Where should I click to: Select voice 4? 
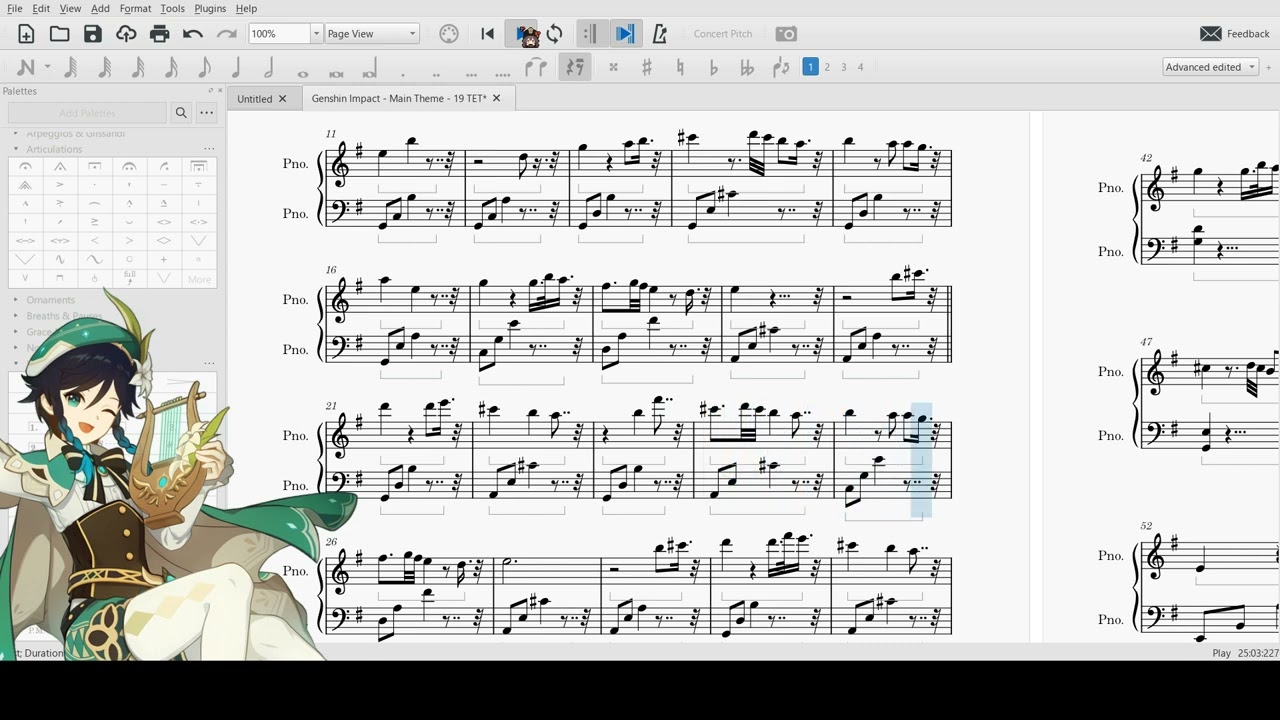(x=860, y=67)
